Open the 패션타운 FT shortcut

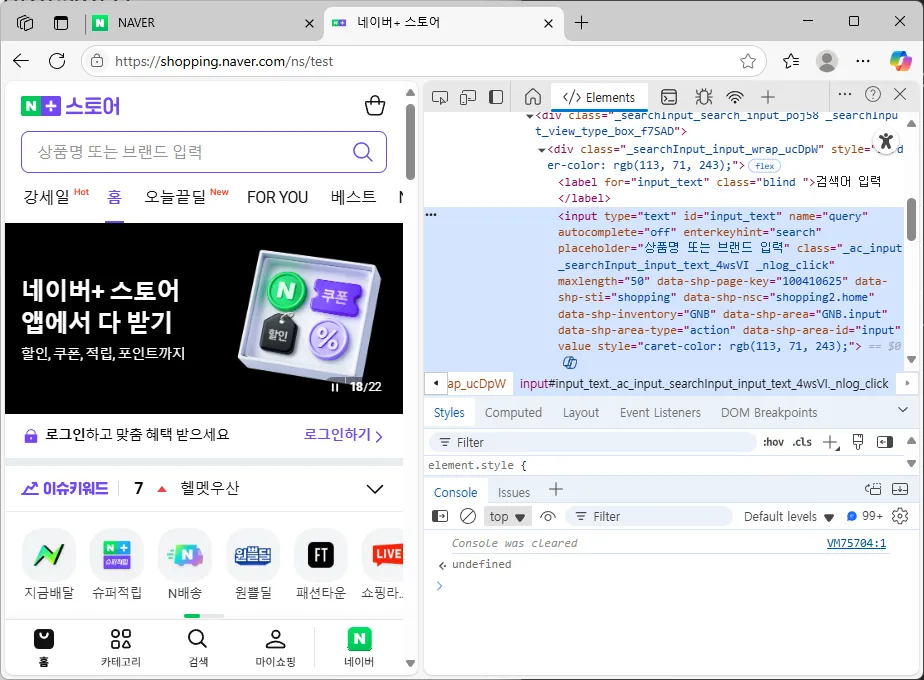pyautogui.click(x=321, y=565)
